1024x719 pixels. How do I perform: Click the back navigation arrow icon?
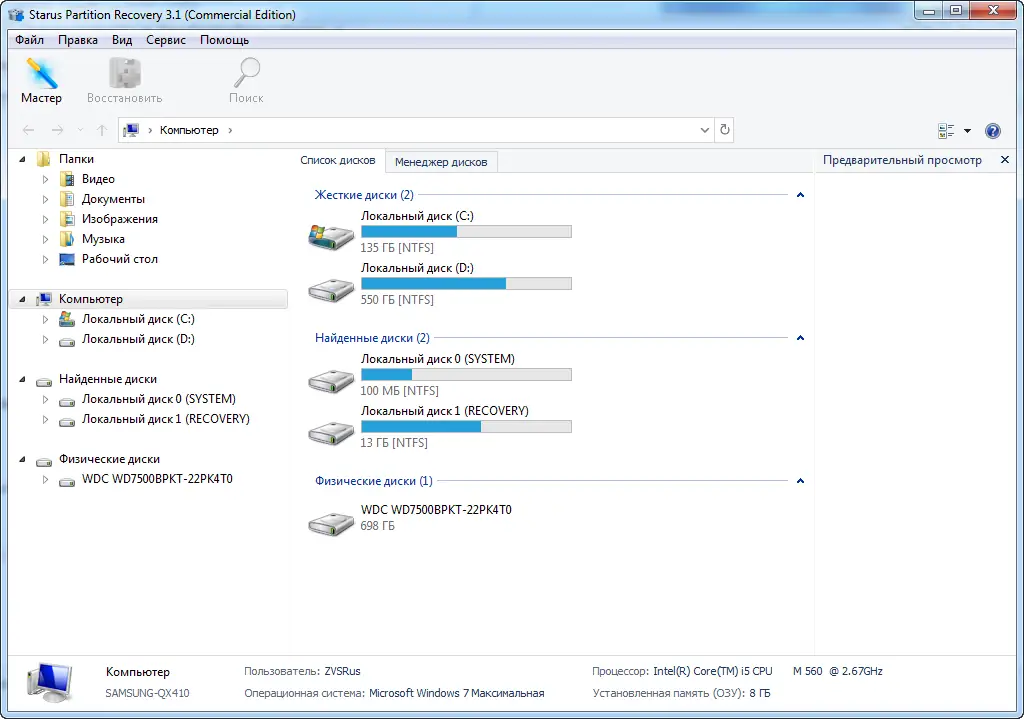click(28, 130)
